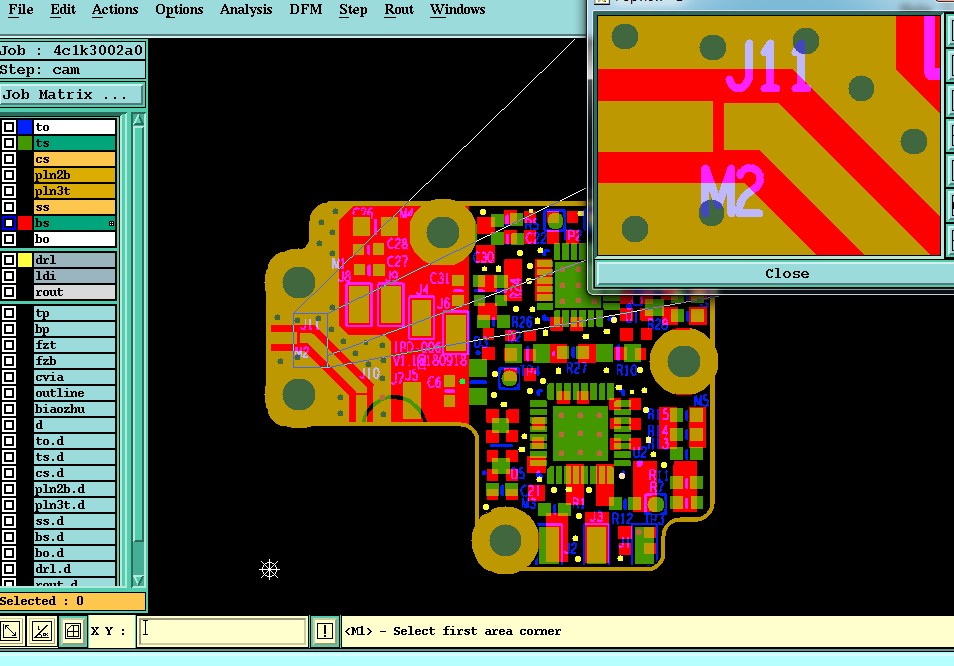Select the 'cs.d' layer name
This screenshot has width=954, height=666.
point(74,473)
